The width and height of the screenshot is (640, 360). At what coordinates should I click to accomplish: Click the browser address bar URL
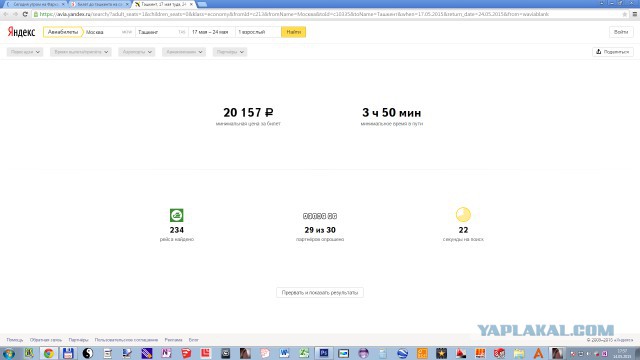coord(294,14)
